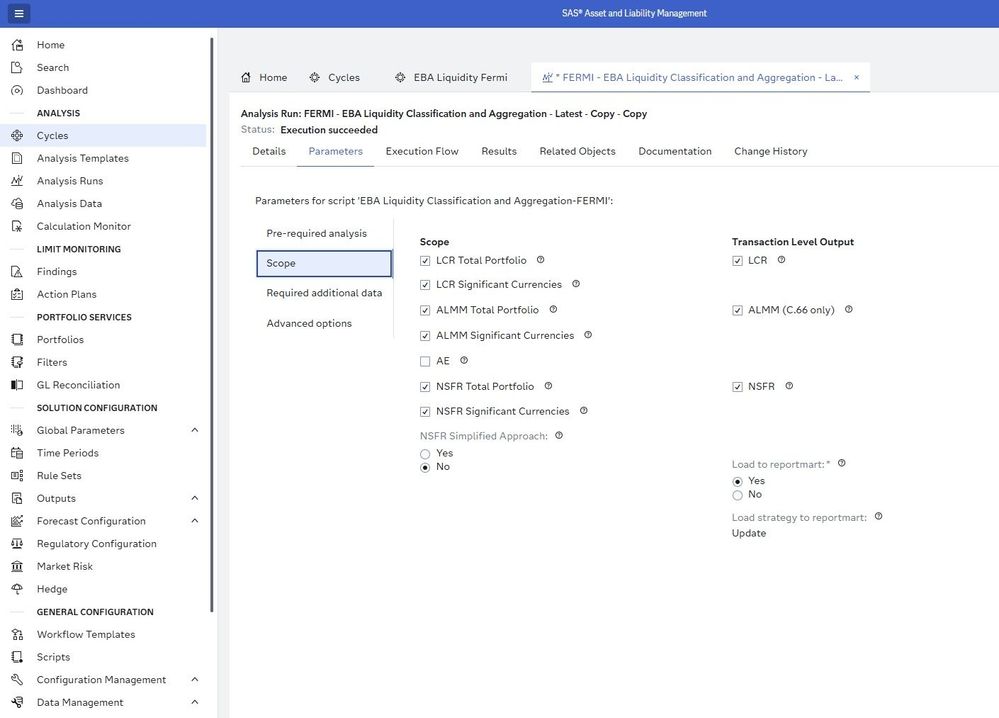Viewport: 999px width, 718px height.
Task: Toggle LCR Significant Currencies checkbox
Action: 425,285
